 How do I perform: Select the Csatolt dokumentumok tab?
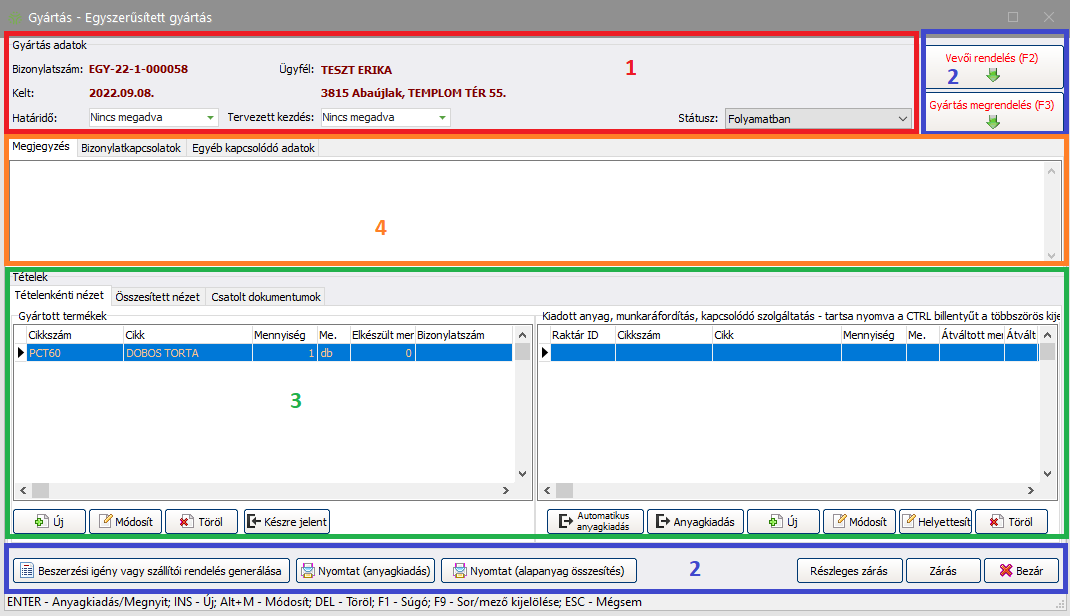click(265, 297)
